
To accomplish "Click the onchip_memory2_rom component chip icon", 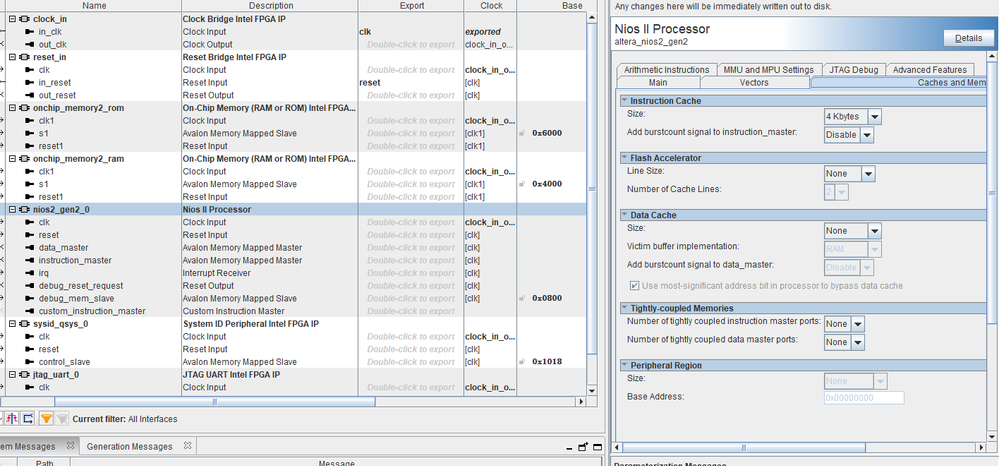I will [24, 108].
